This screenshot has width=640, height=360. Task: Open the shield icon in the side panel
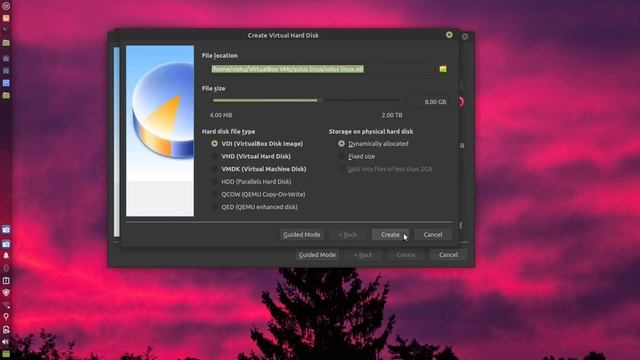click(6, 293)
